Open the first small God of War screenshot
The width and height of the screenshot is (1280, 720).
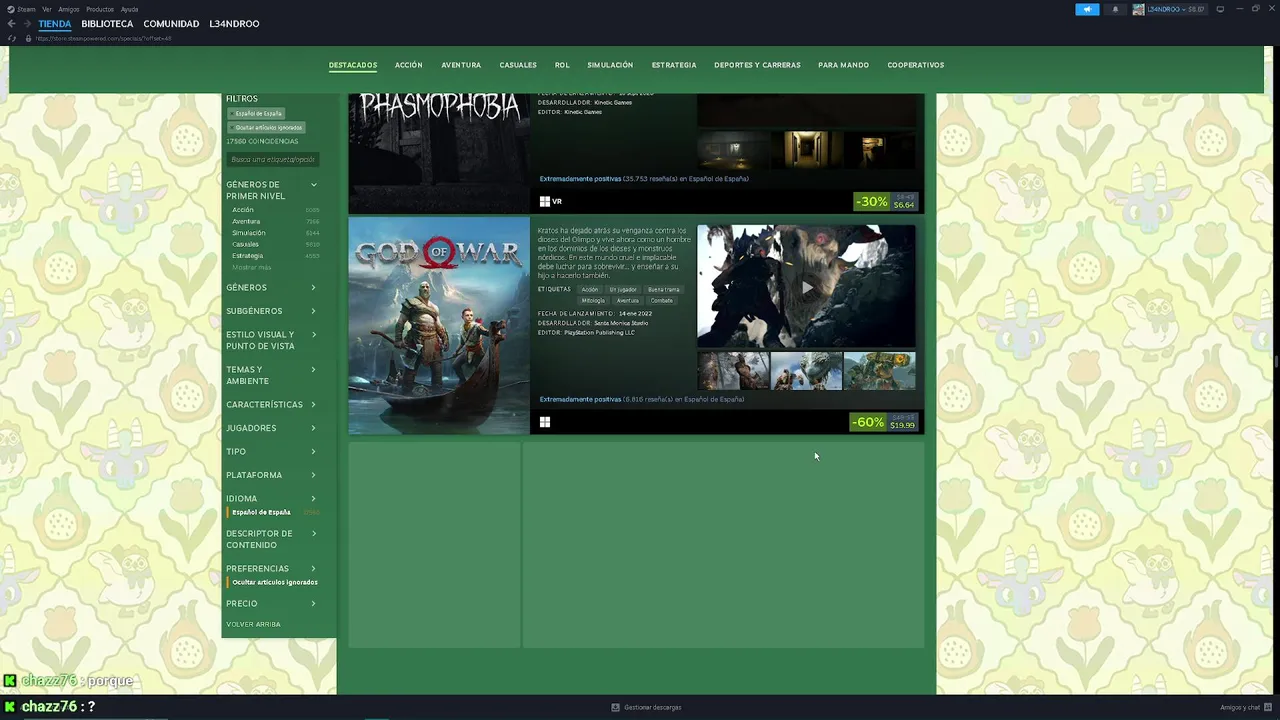click(x=733, y=371)
